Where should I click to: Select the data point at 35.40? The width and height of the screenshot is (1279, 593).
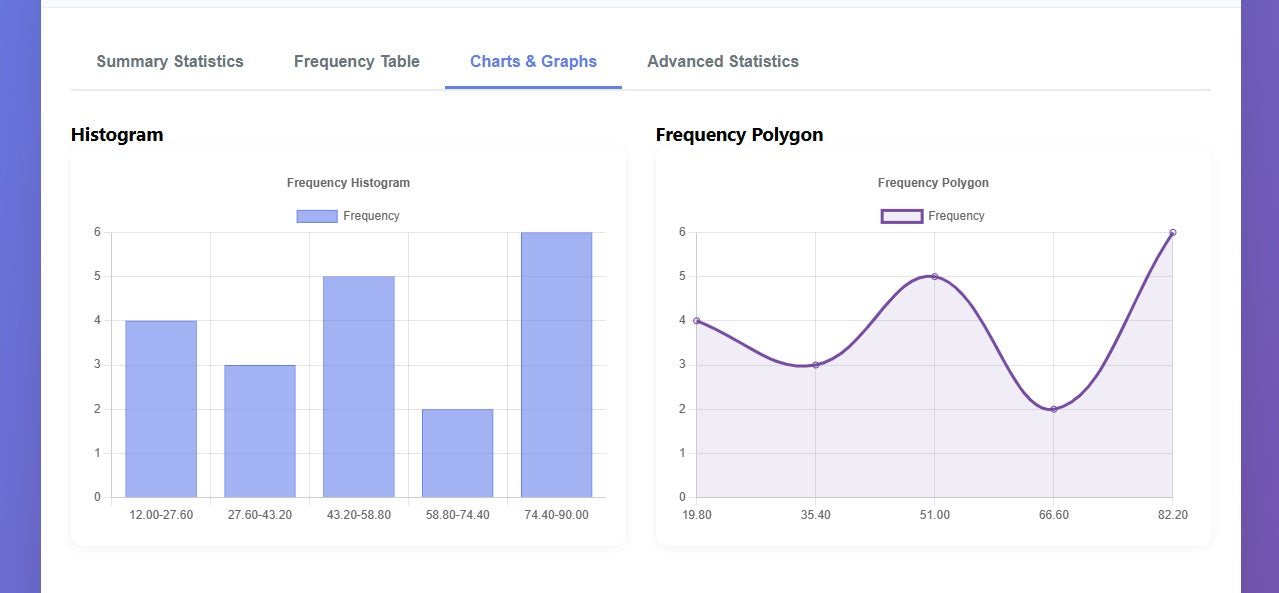pos(815,364)
